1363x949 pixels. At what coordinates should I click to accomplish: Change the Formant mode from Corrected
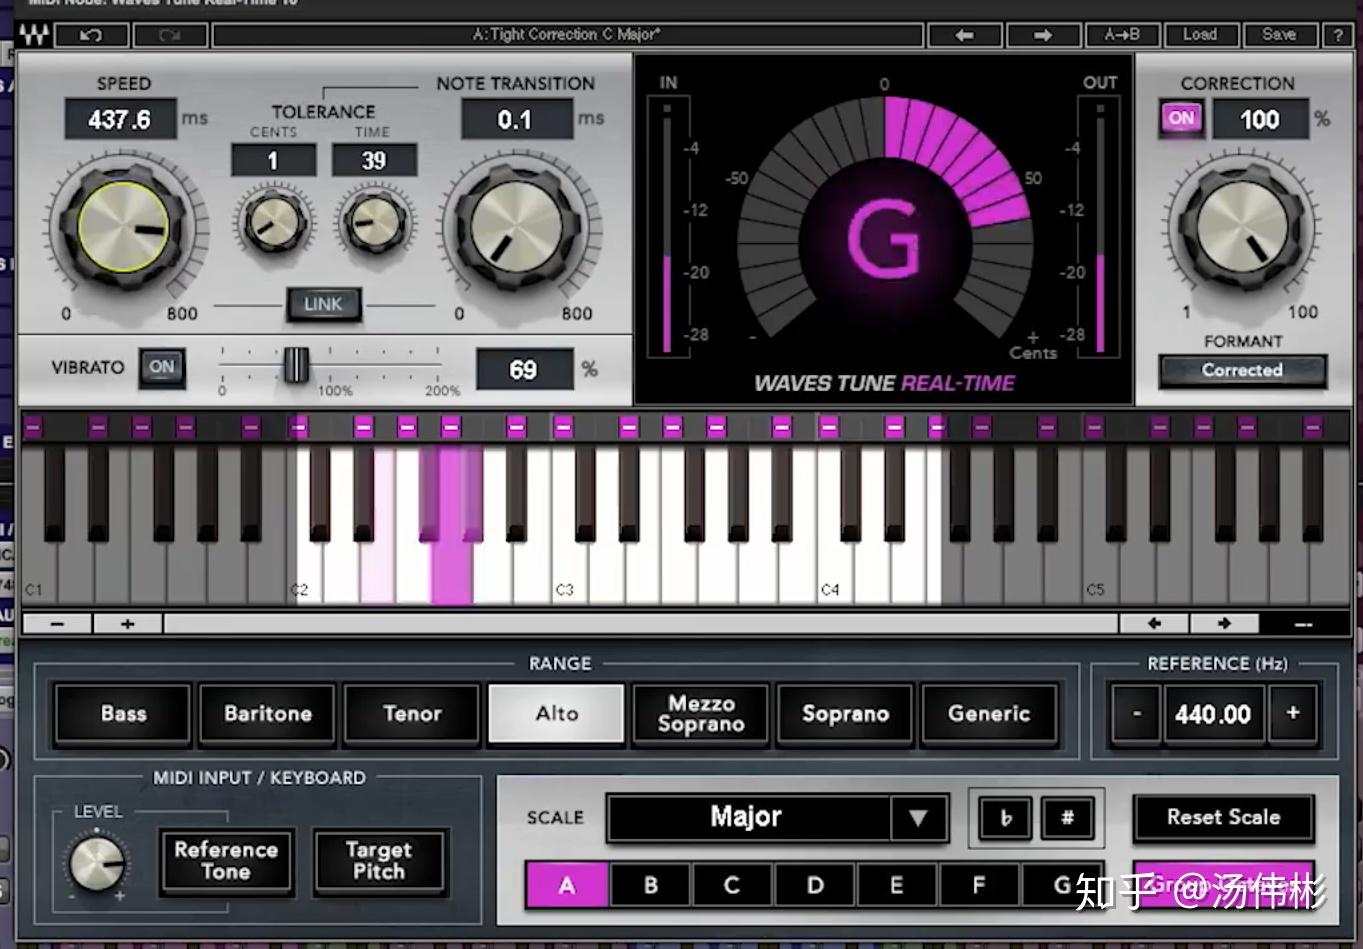(x=1242, y=370)
